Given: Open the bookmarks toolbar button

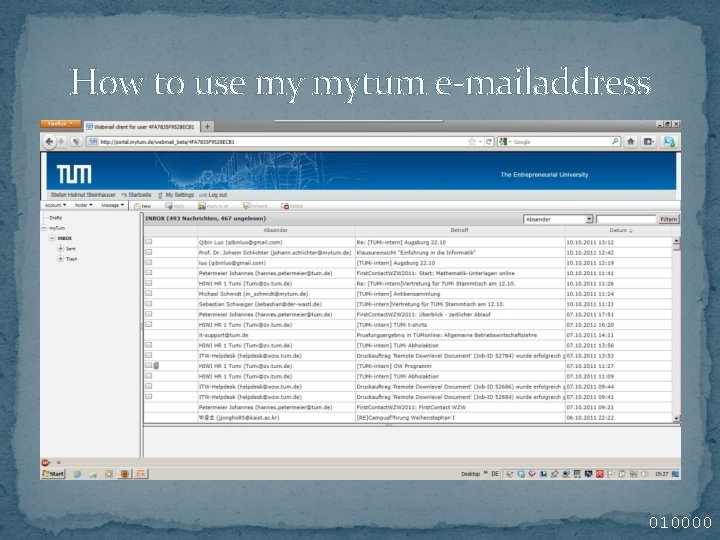Looking at the screenshot, I should click(x=648, y=142).
